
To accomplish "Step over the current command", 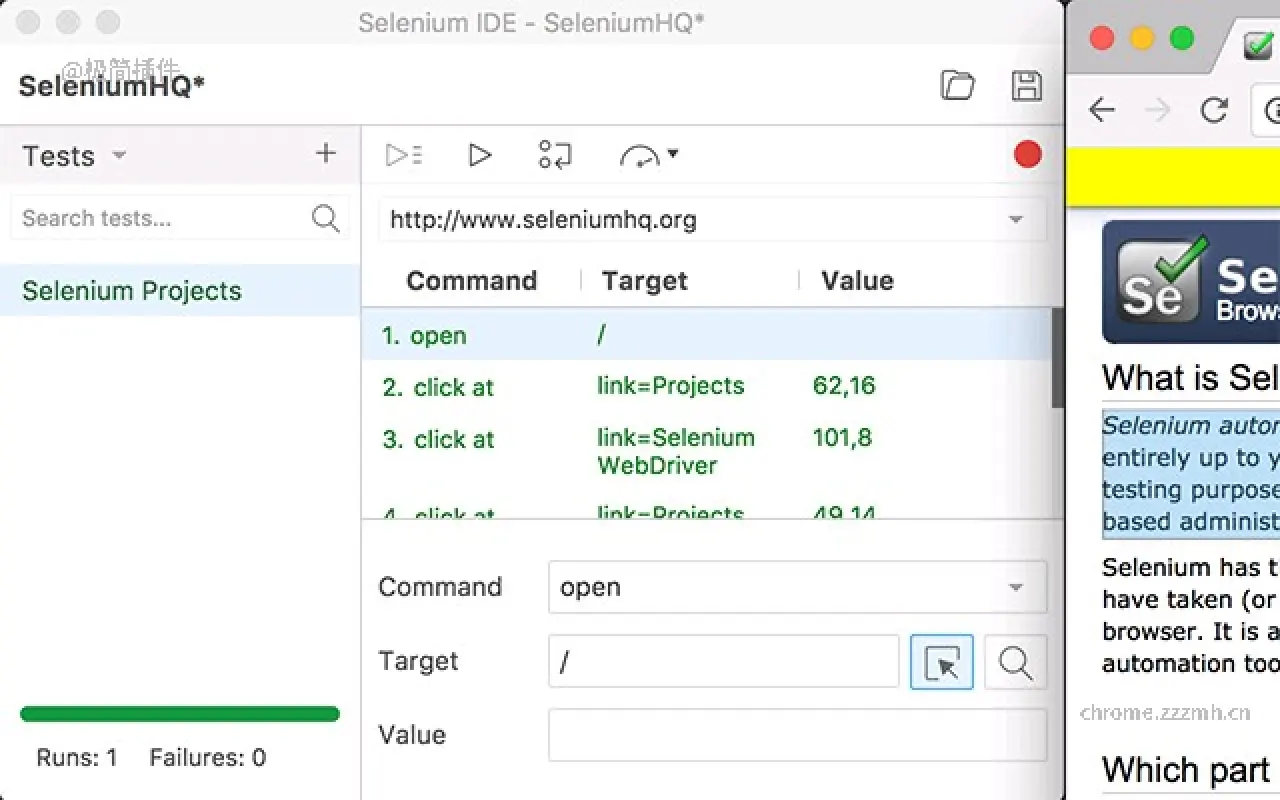I will point(554,154).
